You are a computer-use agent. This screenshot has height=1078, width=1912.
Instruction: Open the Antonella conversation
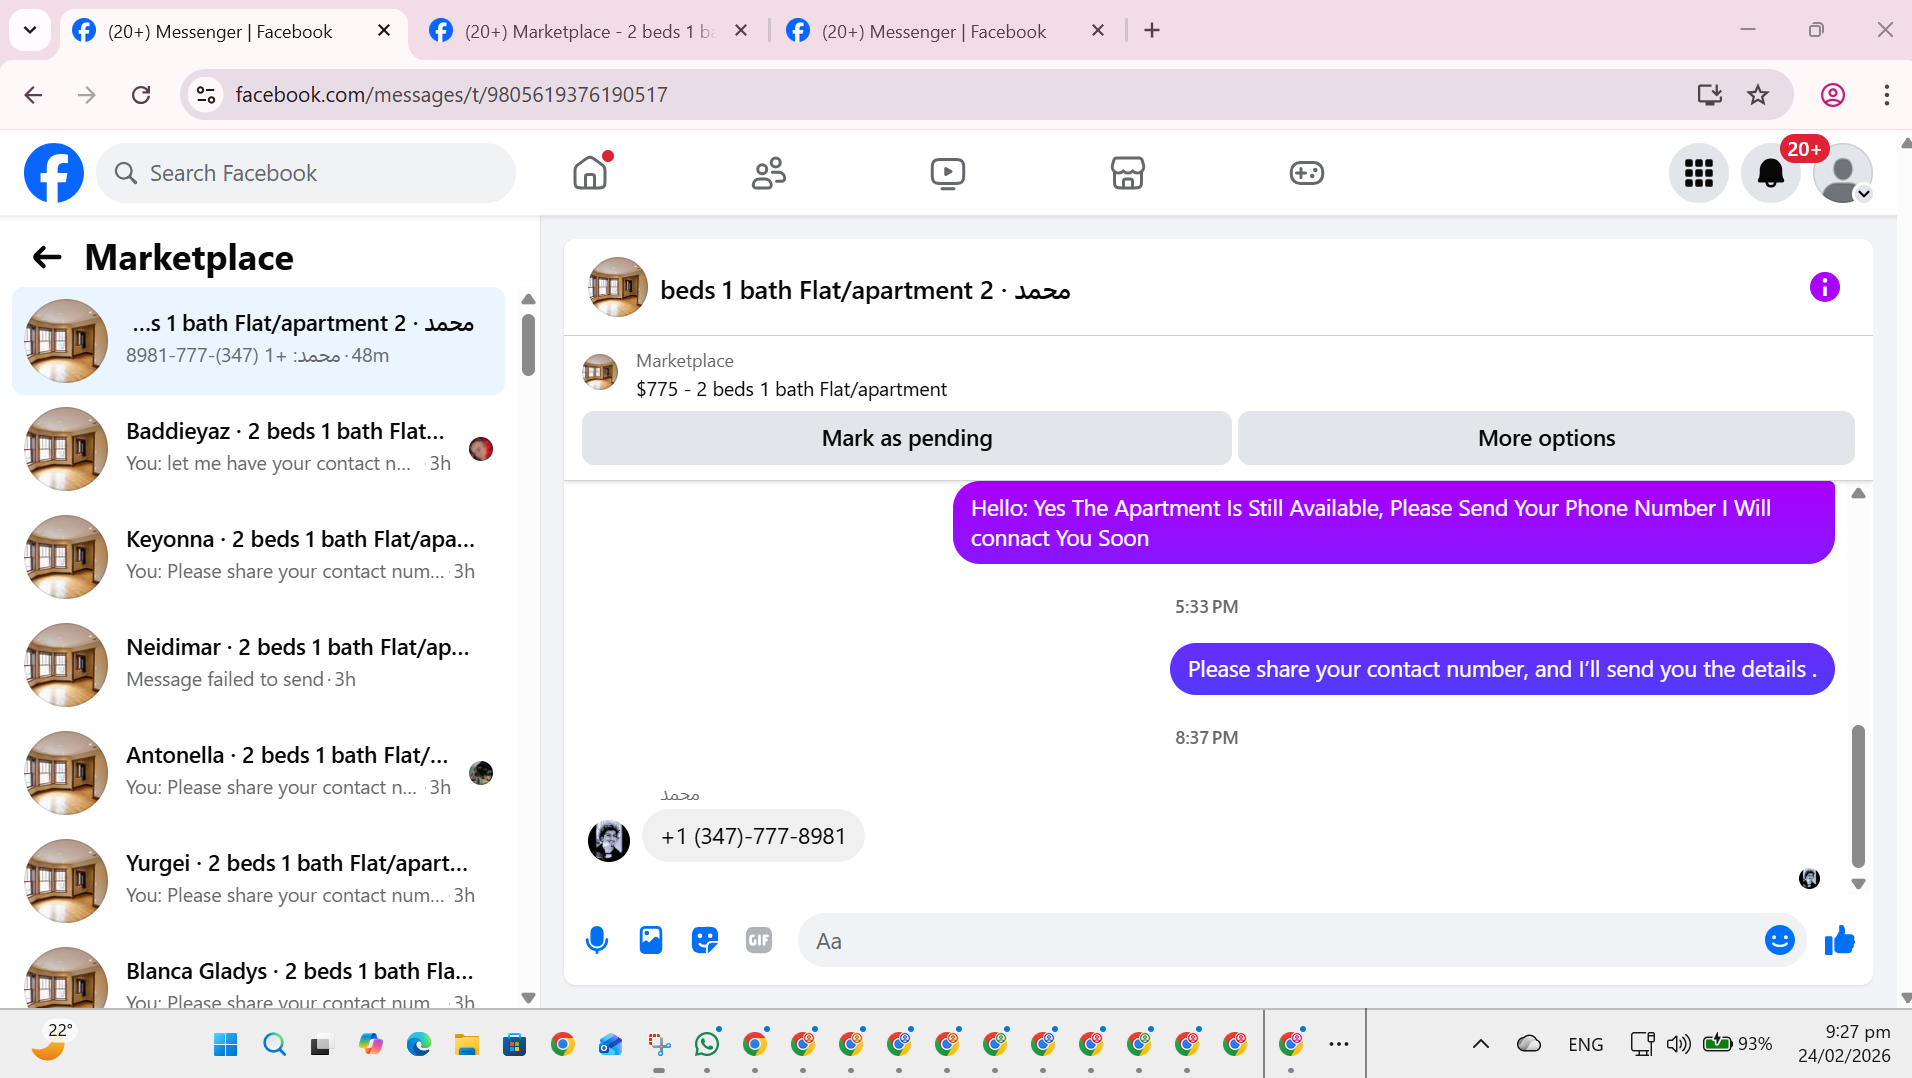click(x=258, y=773)
